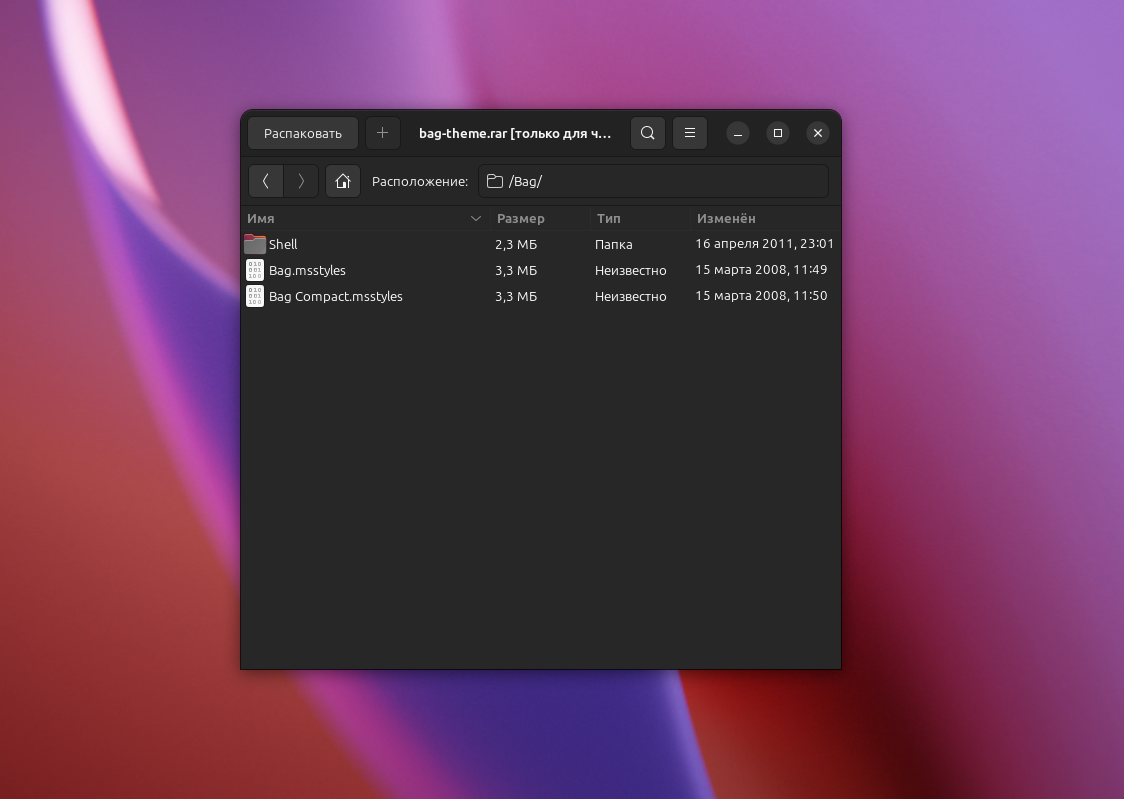Select the Bag Compact.msstyles file name
This screenshot has height=799, width=1124.
[x=336, y=296]
